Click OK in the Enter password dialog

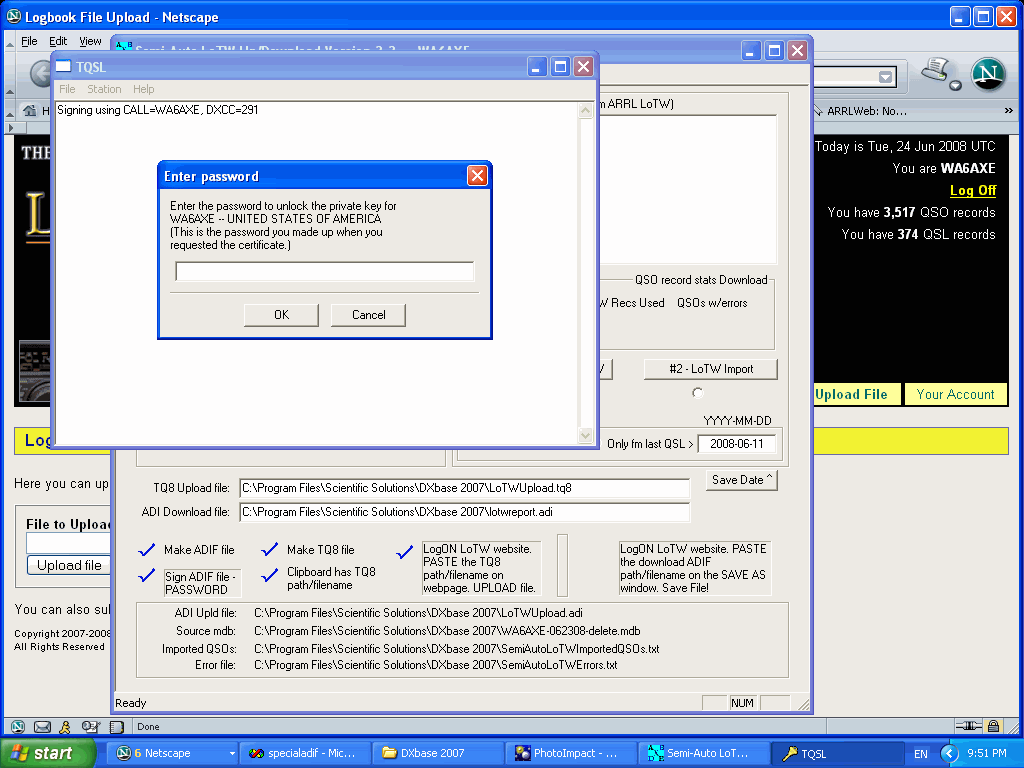coord(281,315)
